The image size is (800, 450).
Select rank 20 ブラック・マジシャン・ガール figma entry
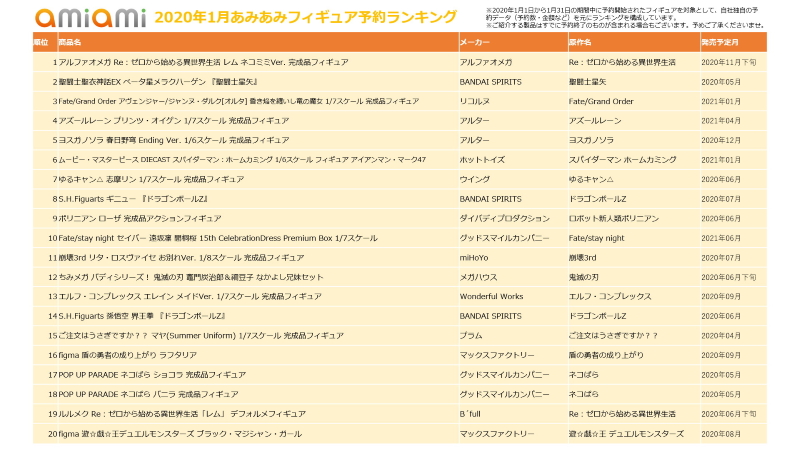point(175,433)
